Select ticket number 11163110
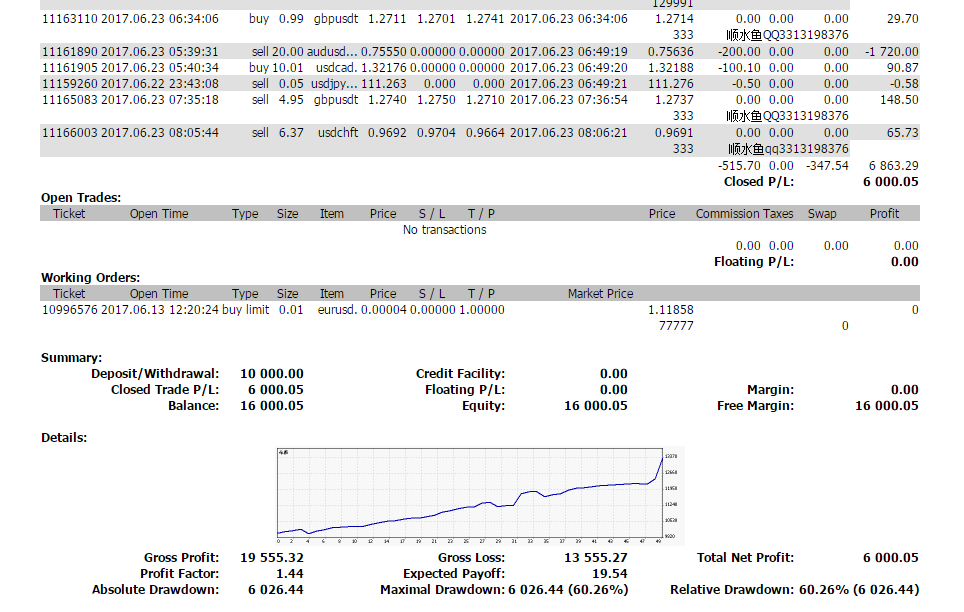Image resolution: width=964 pixels, height=612 pixels. 69,19
